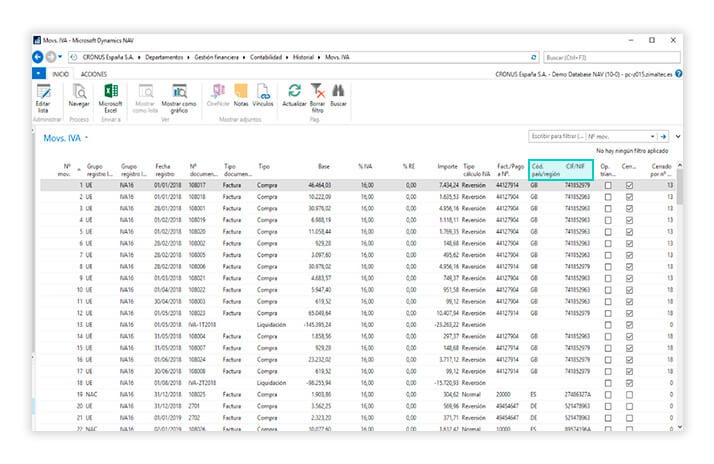The image size is (714, 464).
Task: Expand the filter pane chevron
Action: [678, 135]
